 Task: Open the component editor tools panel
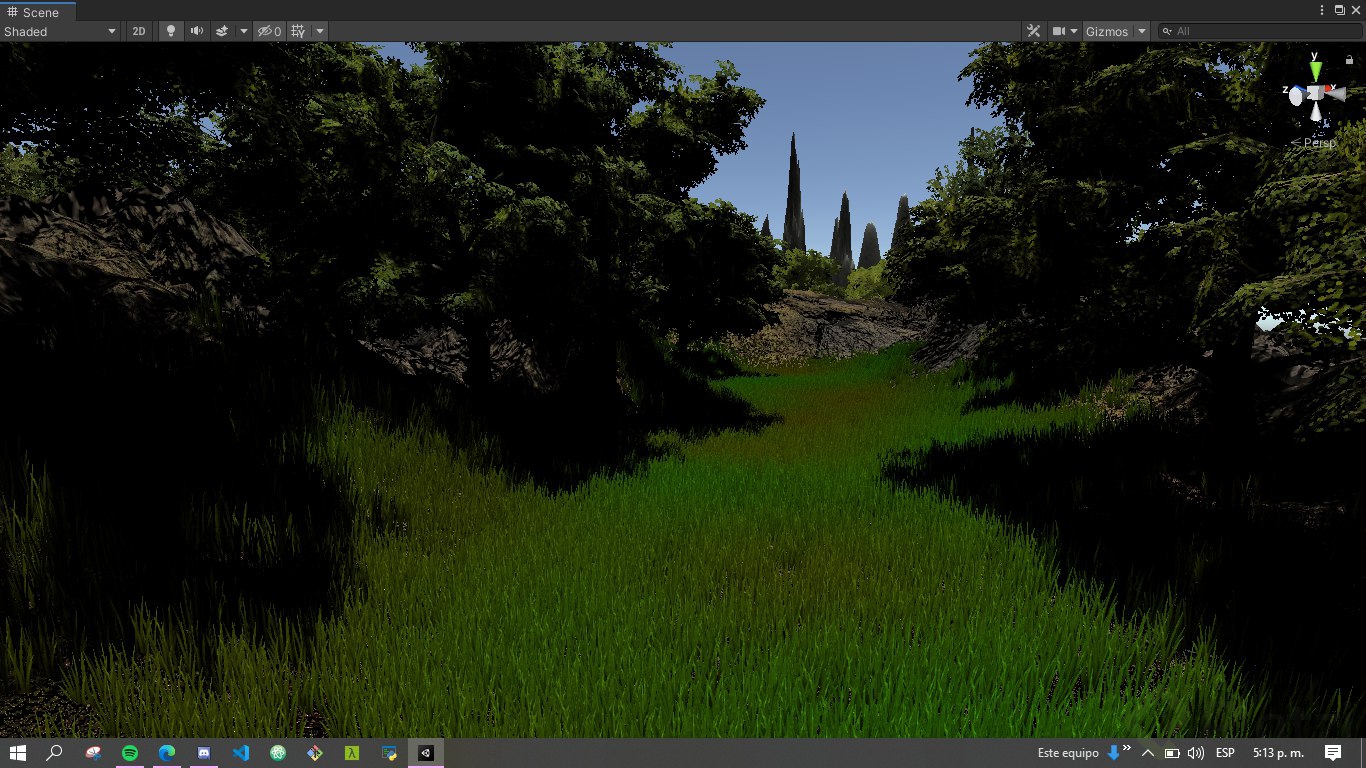pyautogui.click(x=1034, y=31)
